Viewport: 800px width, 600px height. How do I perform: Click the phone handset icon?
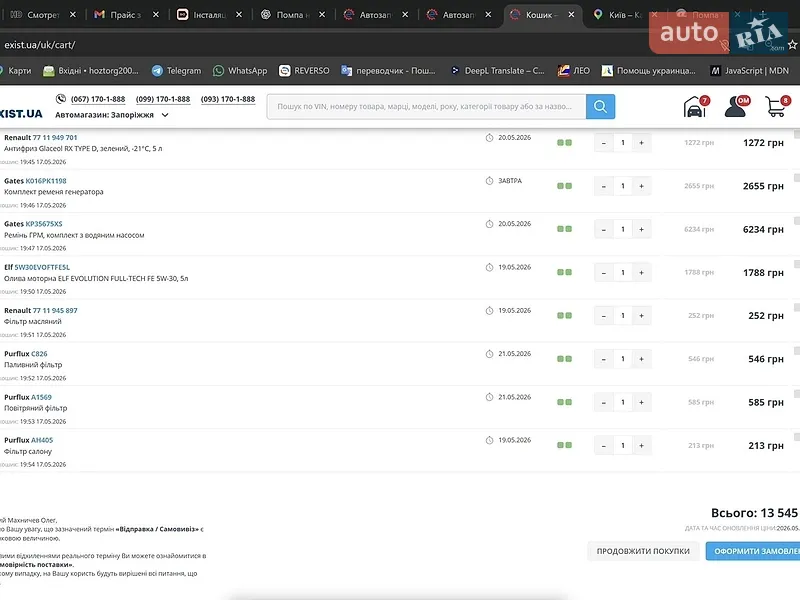tap(61, 99)
